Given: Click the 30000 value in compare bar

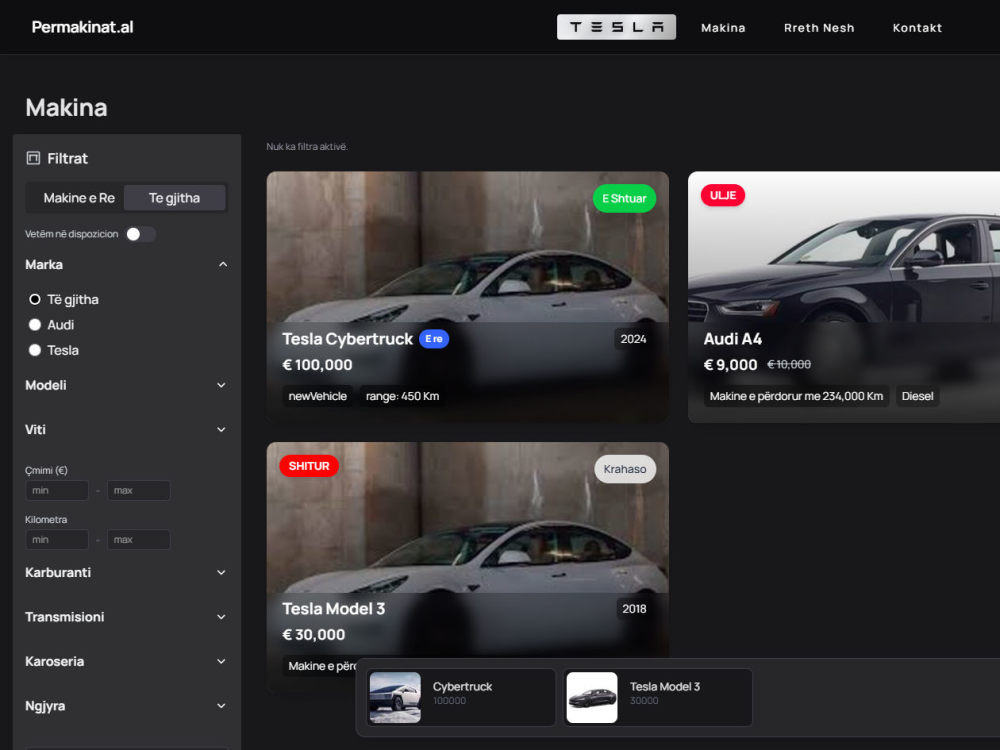Looking at the screenshot, I should pyautogui.click(x=644, y=701).
